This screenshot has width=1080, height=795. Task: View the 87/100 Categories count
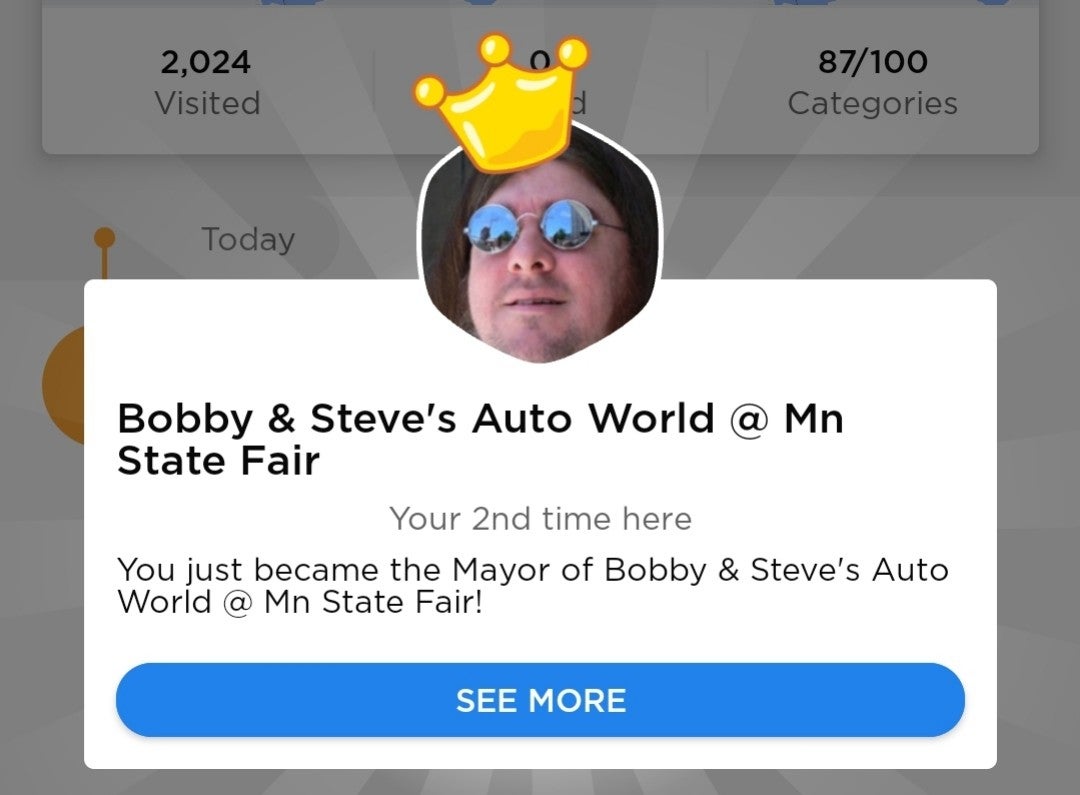pos(873,82)
